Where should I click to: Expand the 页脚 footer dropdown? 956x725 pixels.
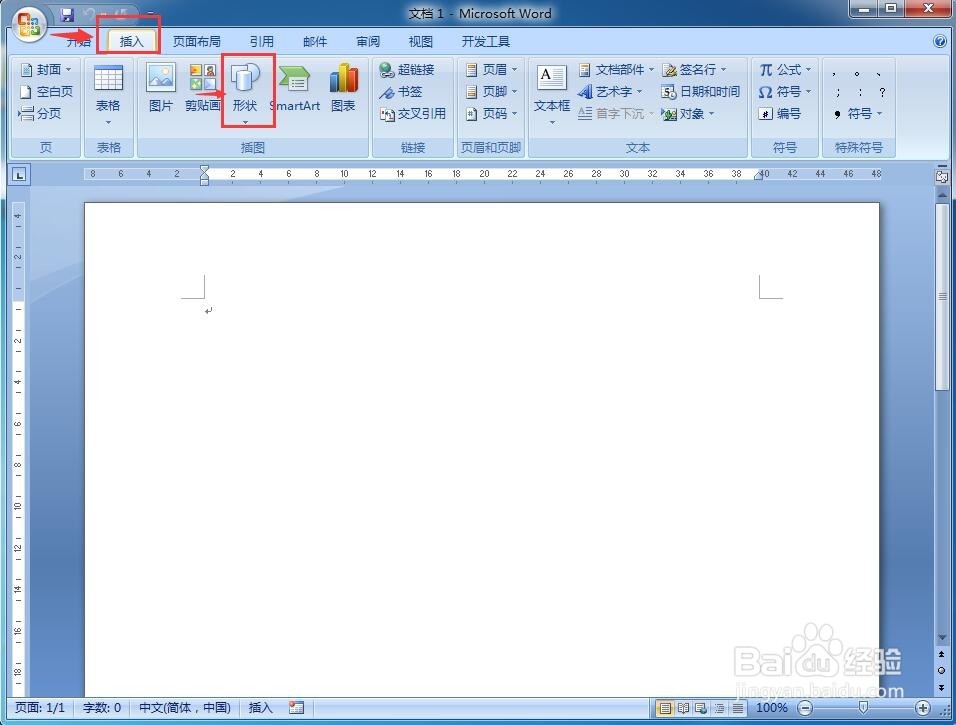pyautogui.click(x=515, y=92)
